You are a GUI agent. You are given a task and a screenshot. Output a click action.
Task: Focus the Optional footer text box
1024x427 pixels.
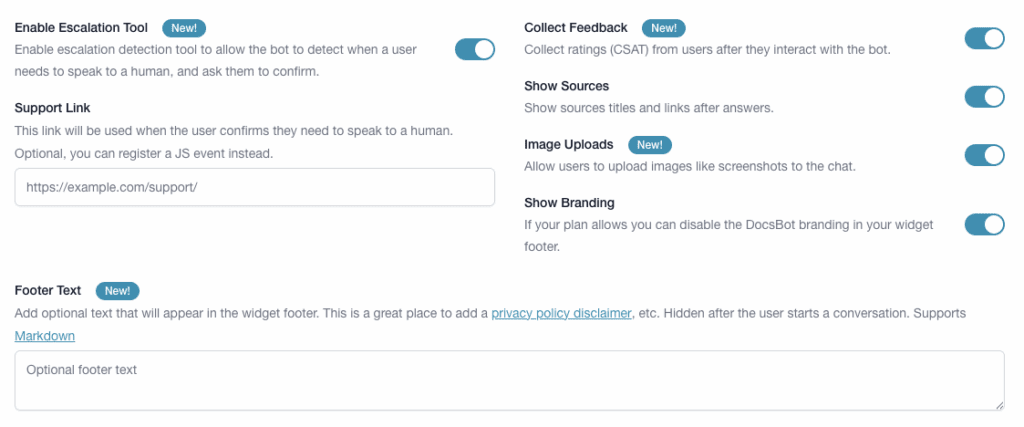[x=509, y=380]
